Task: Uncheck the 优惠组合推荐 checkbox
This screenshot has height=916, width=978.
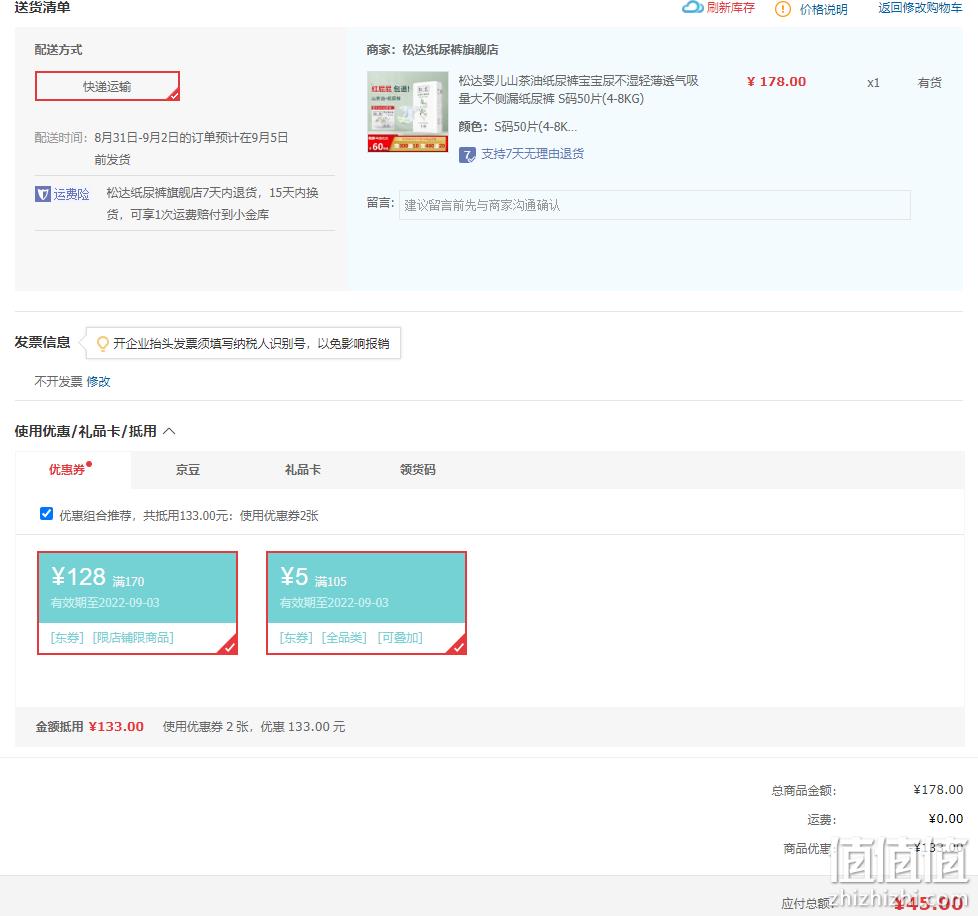Action: point(46,513)
